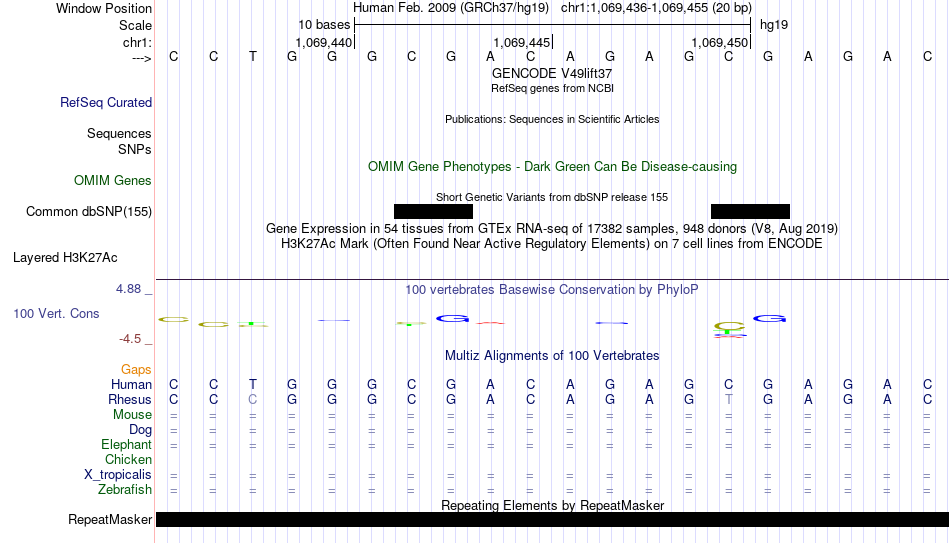Click the left Common dbSNP variant block

click(433, 212)
